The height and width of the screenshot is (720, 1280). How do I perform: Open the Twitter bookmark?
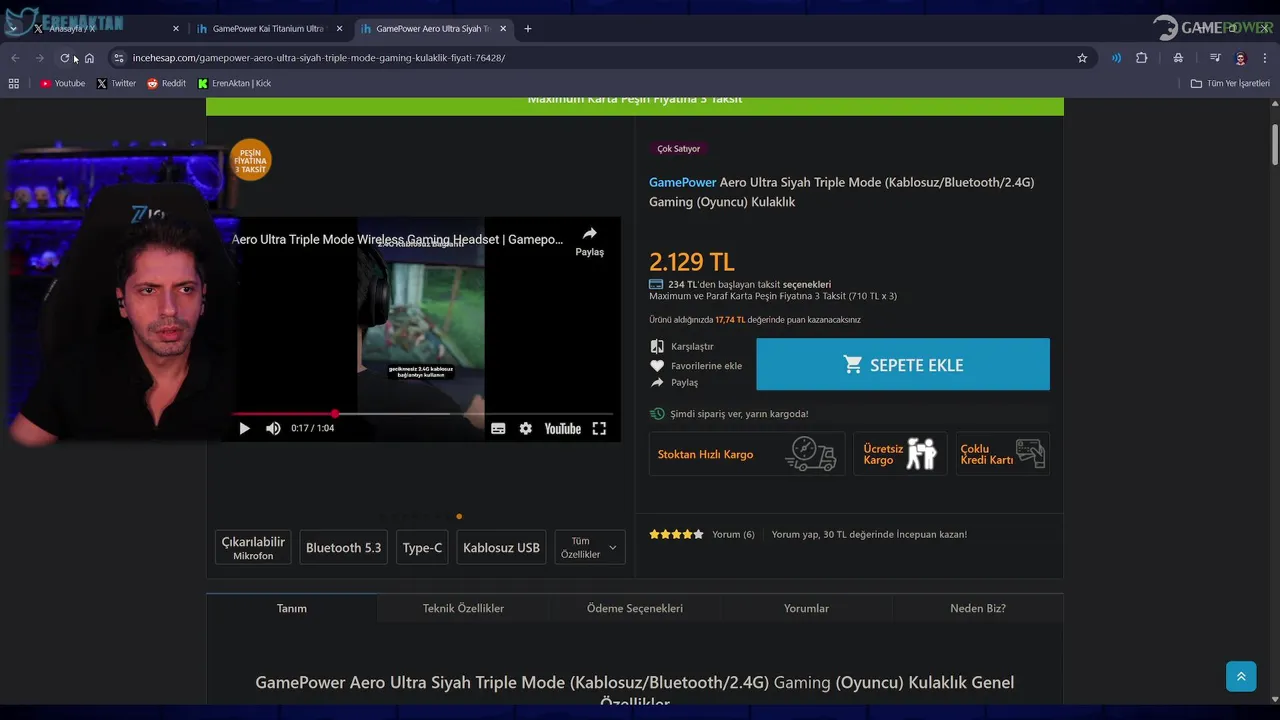(116, 84)
